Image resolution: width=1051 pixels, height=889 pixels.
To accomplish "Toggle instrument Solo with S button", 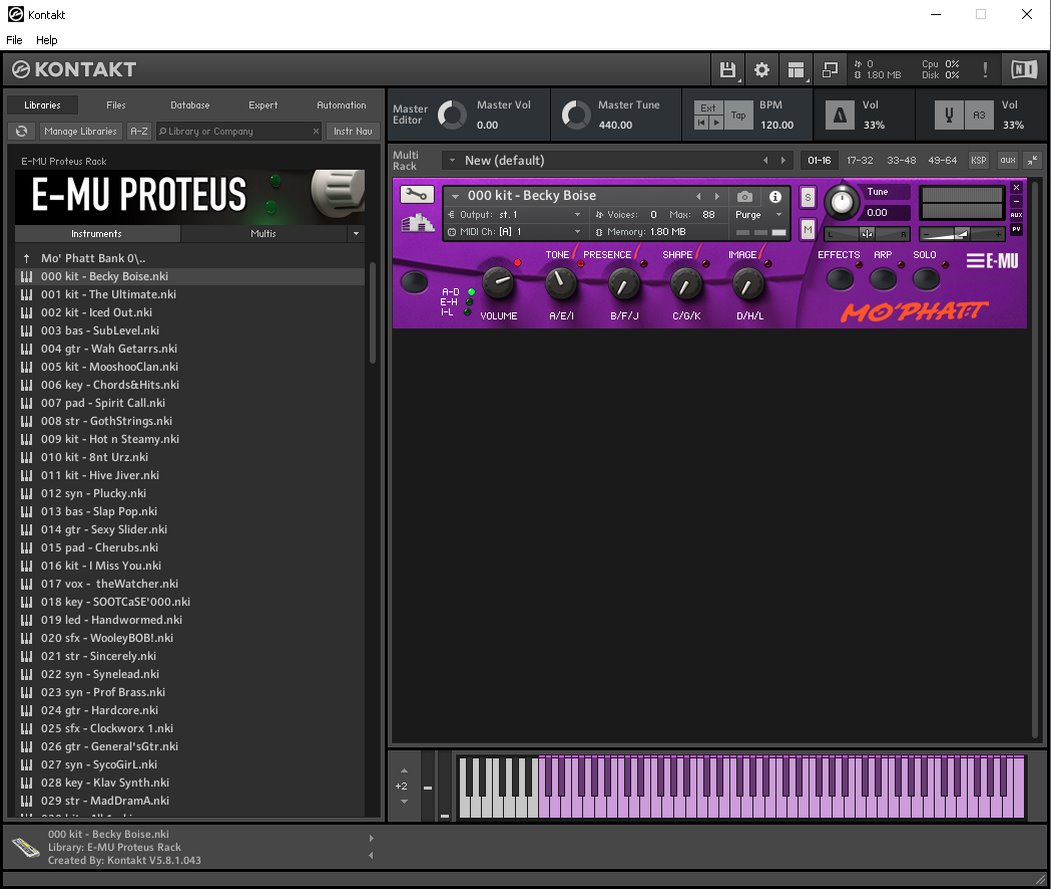I will coord(808,197).
